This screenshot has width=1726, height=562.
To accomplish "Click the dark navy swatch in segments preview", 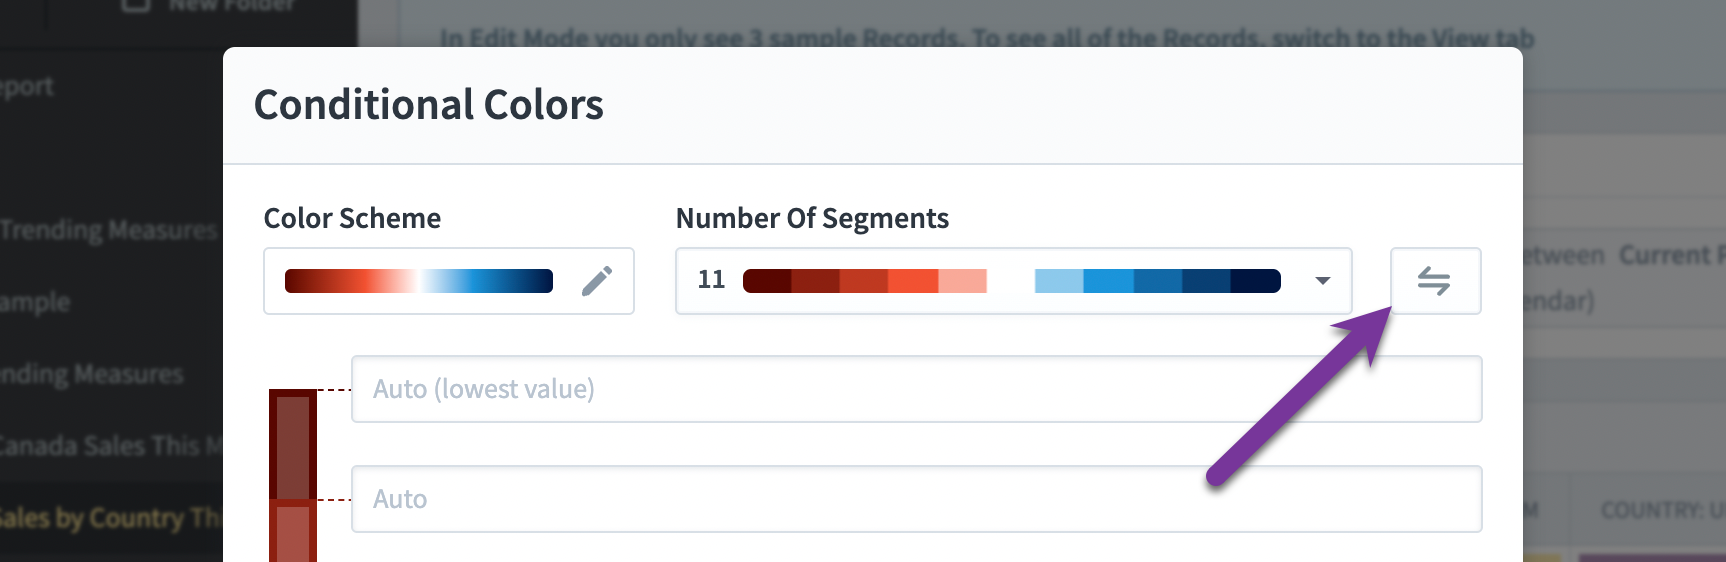I will tap(1256, 281).
